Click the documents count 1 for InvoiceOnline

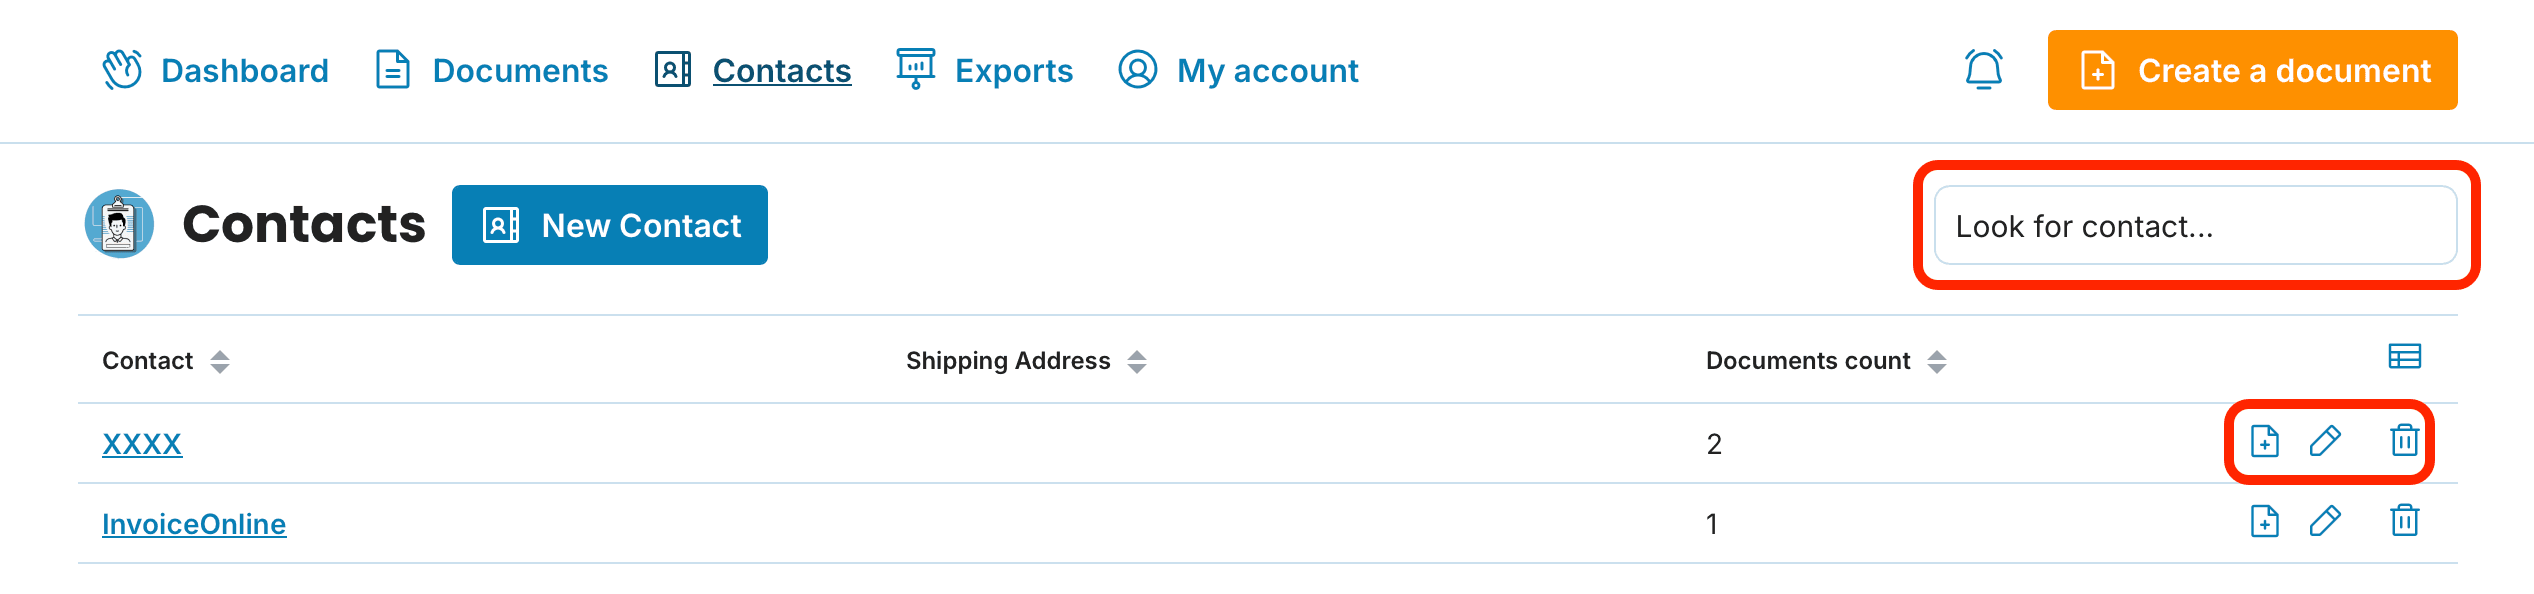point(1712,524)
